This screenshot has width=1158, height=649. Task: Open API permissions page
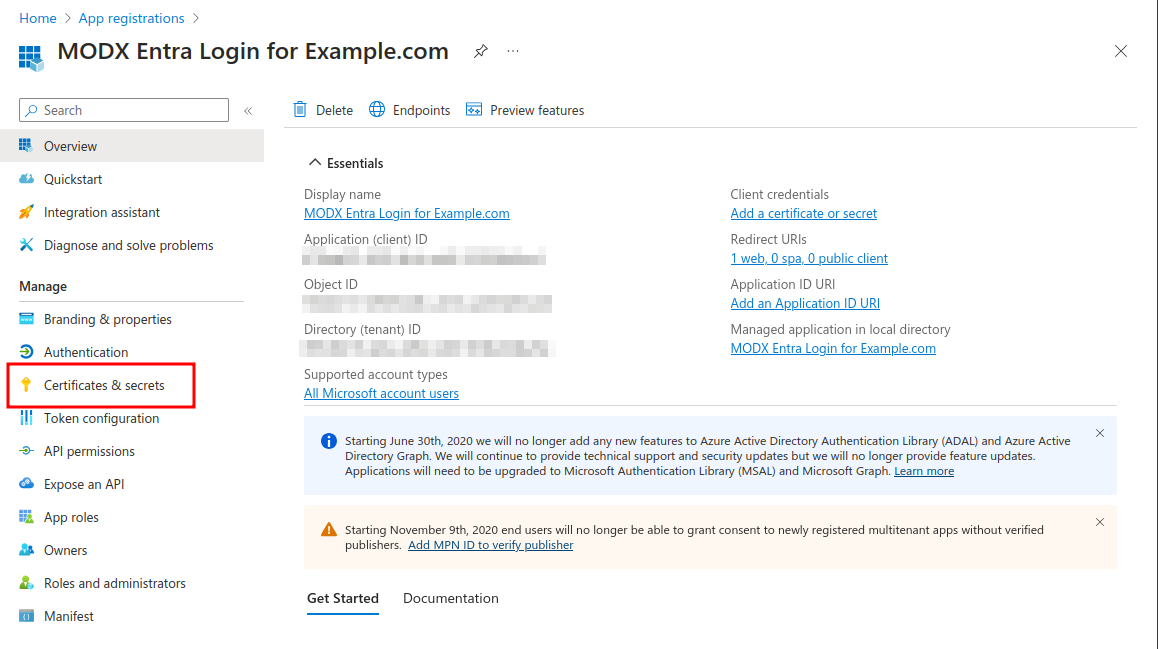[89, 451]
